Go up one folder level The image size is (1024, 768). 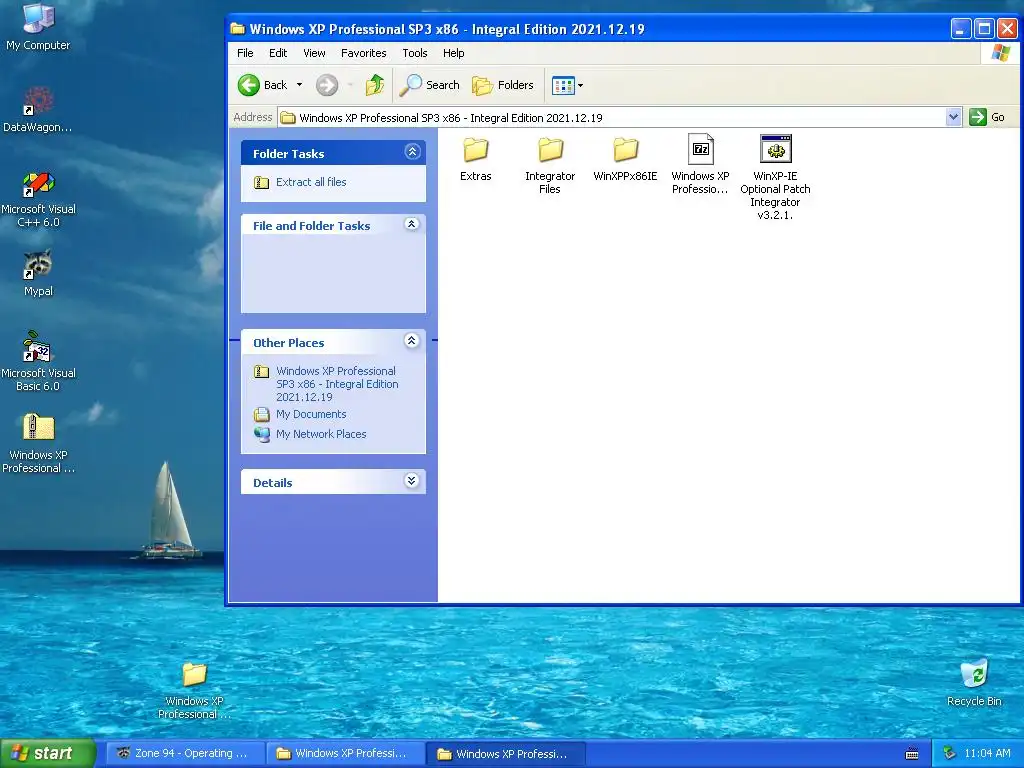pos(375,85)
